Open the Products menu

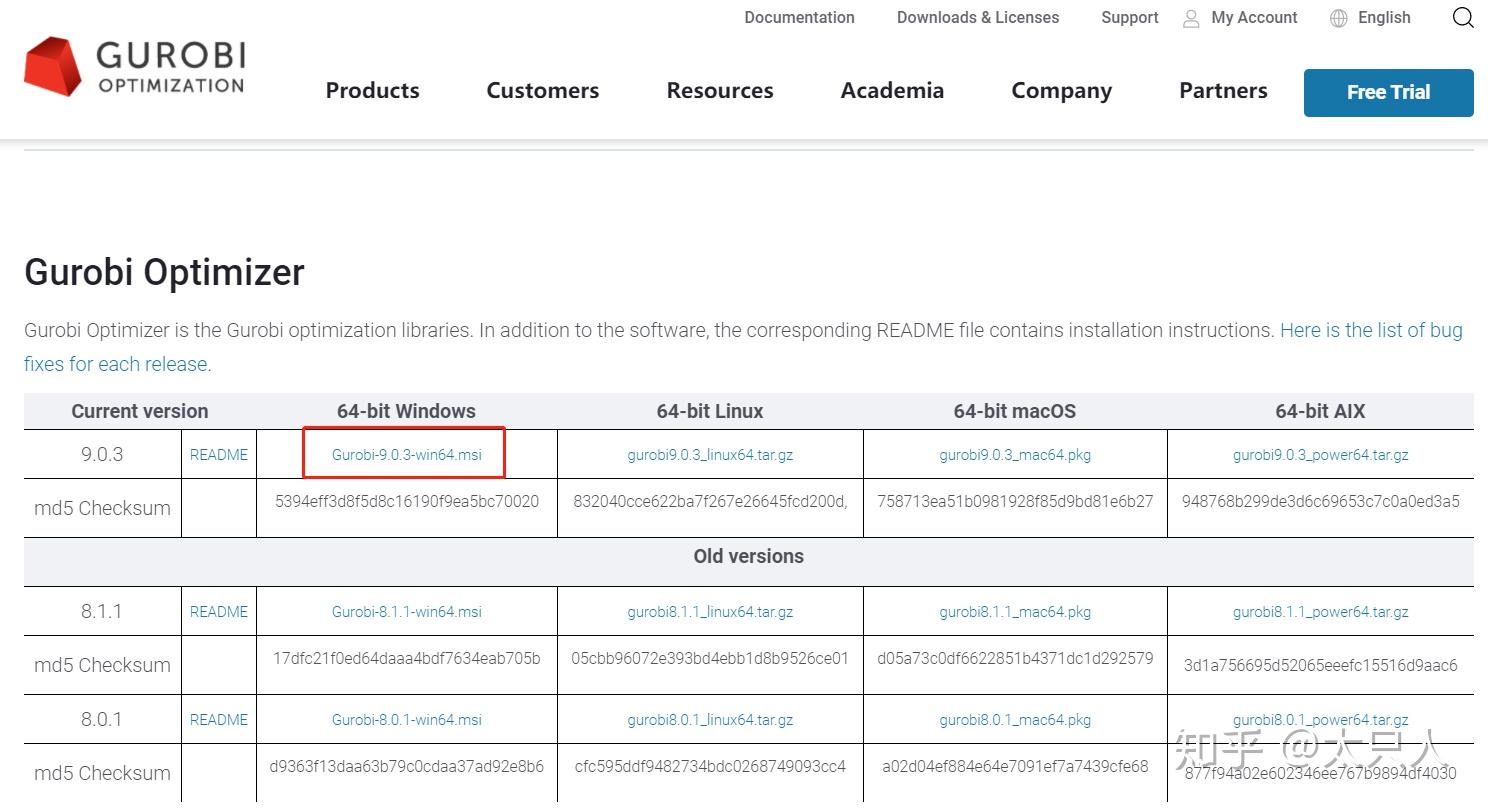(x=372, y=90)
